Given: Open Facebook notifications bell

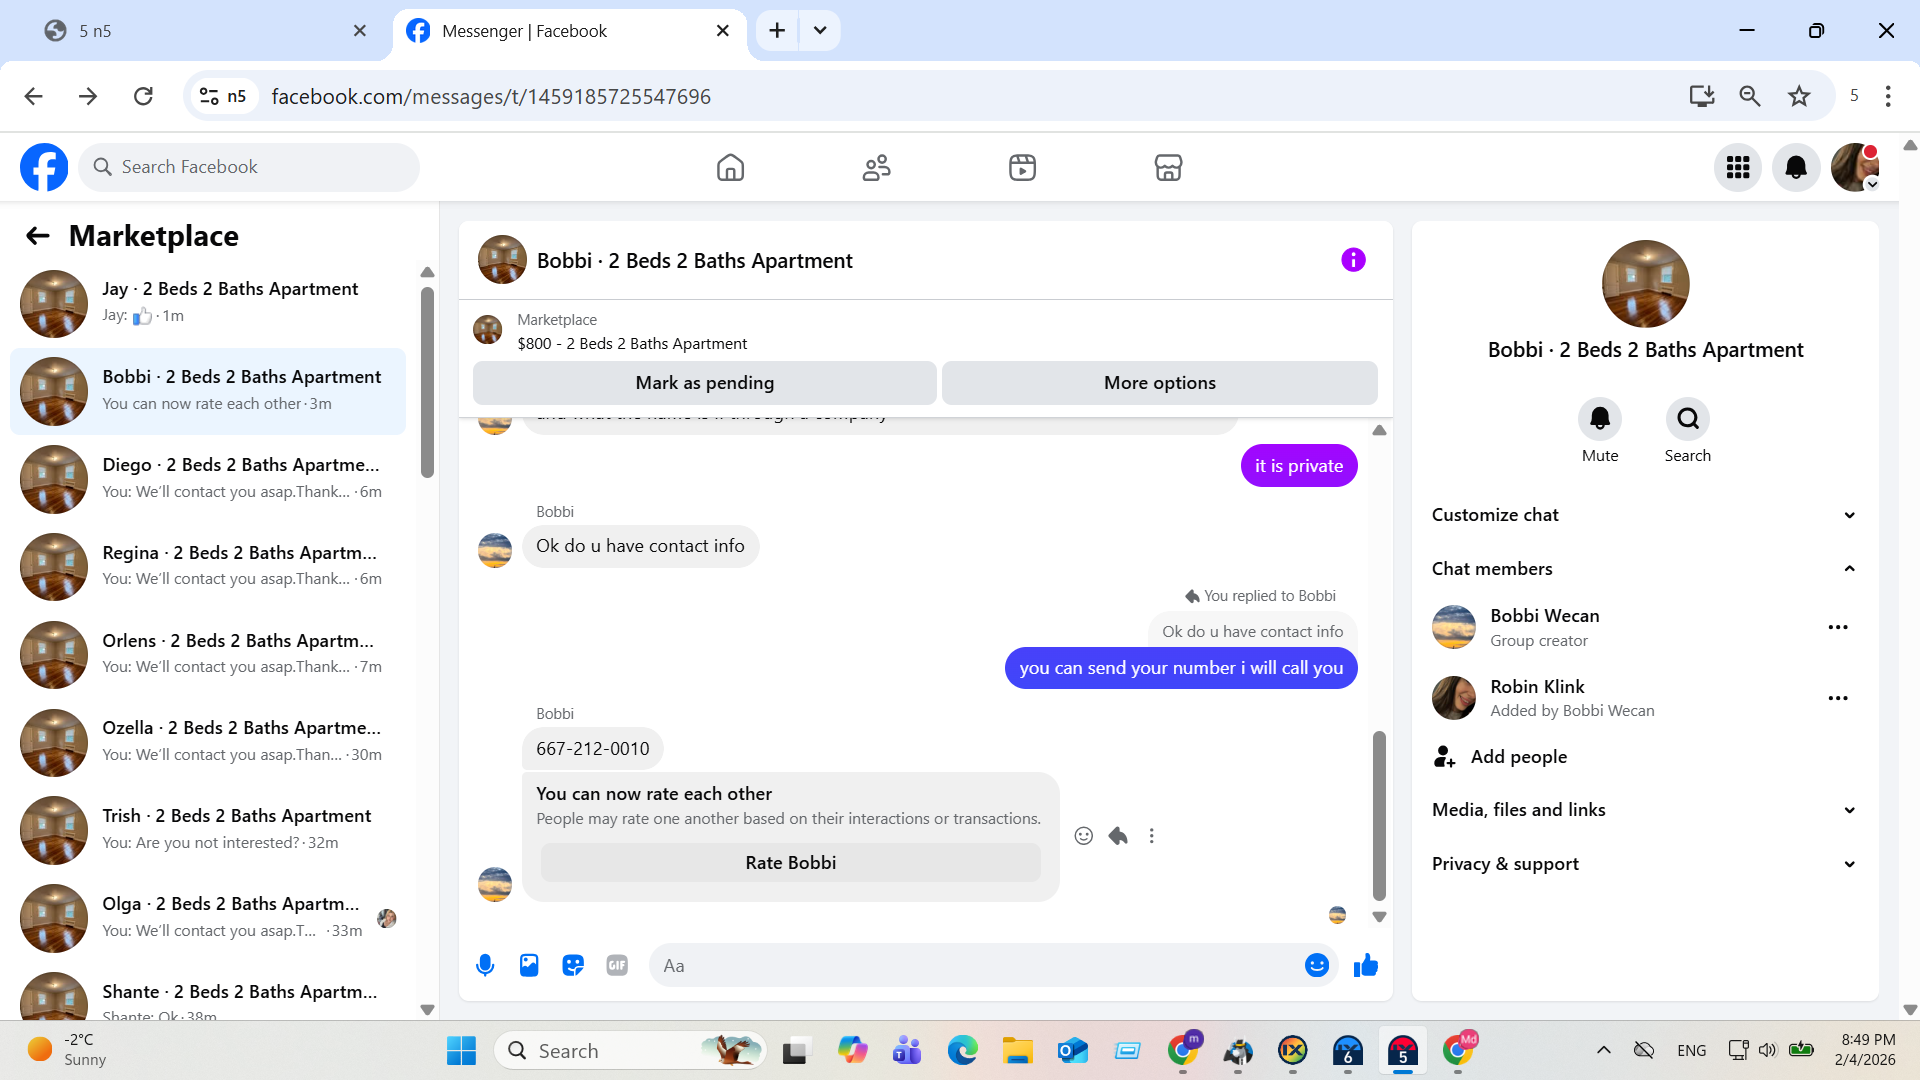Looking at the screenshot, I should point(1796,167).
